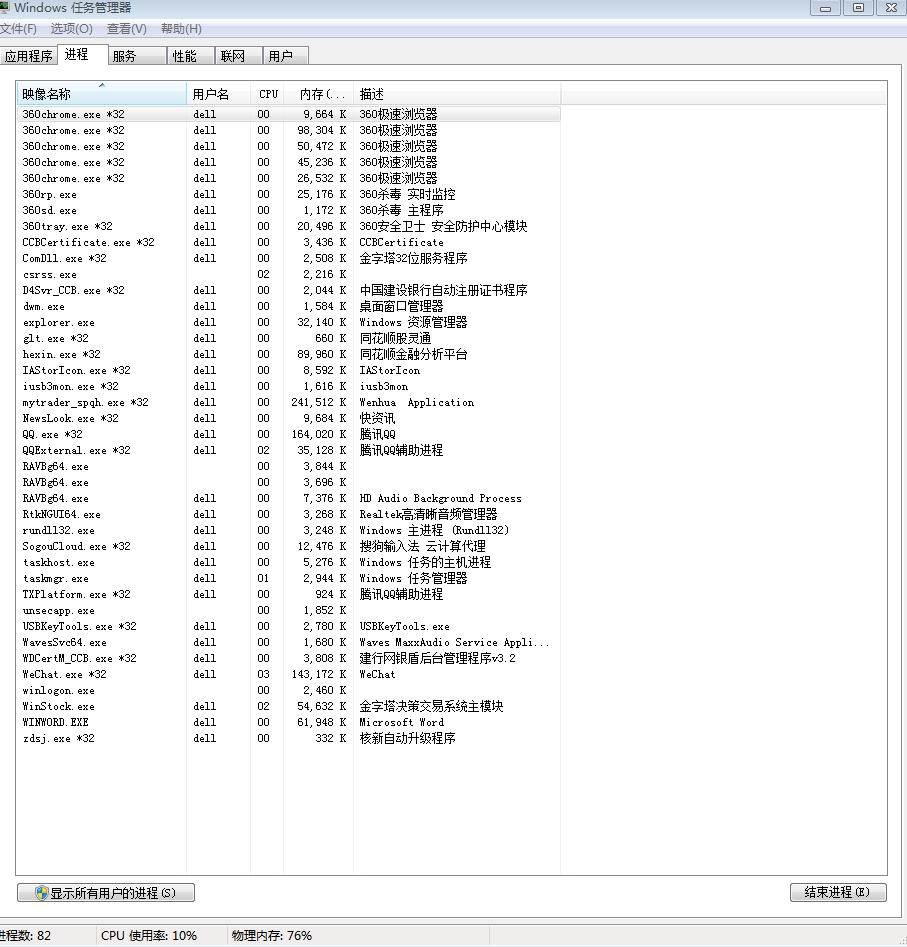Minimize the Task Manager window
The image size is (907, 947).
[825, 8]
